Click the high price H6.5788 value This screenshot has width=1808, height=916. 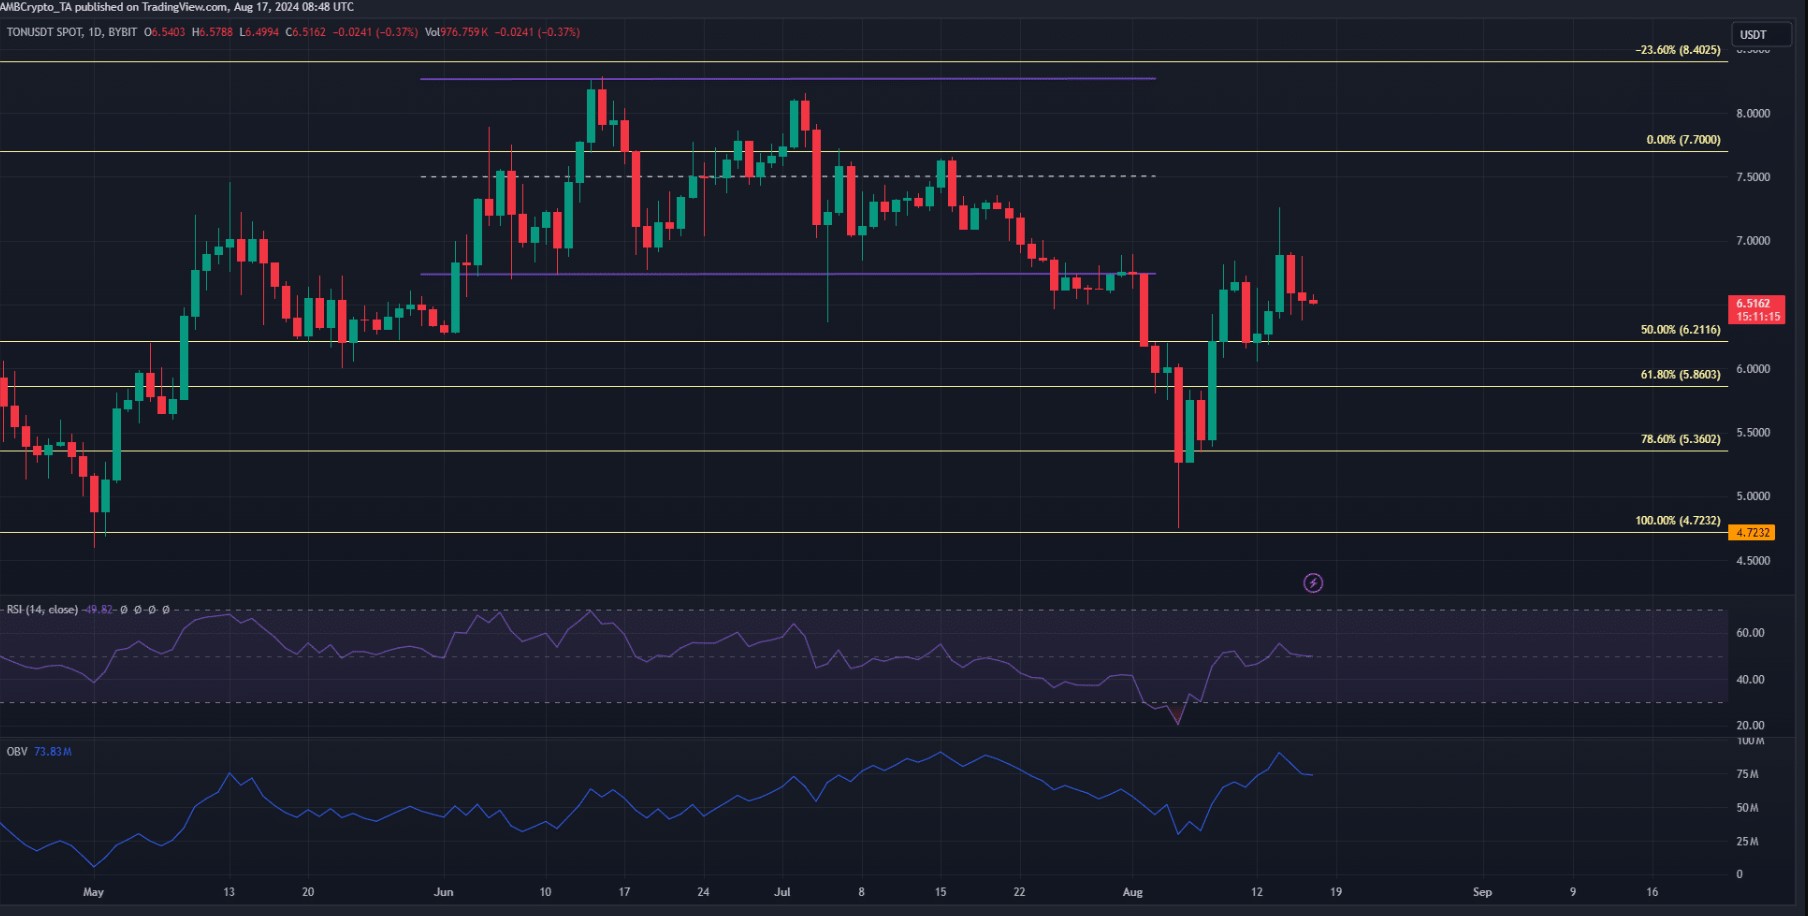pos(212,32)
